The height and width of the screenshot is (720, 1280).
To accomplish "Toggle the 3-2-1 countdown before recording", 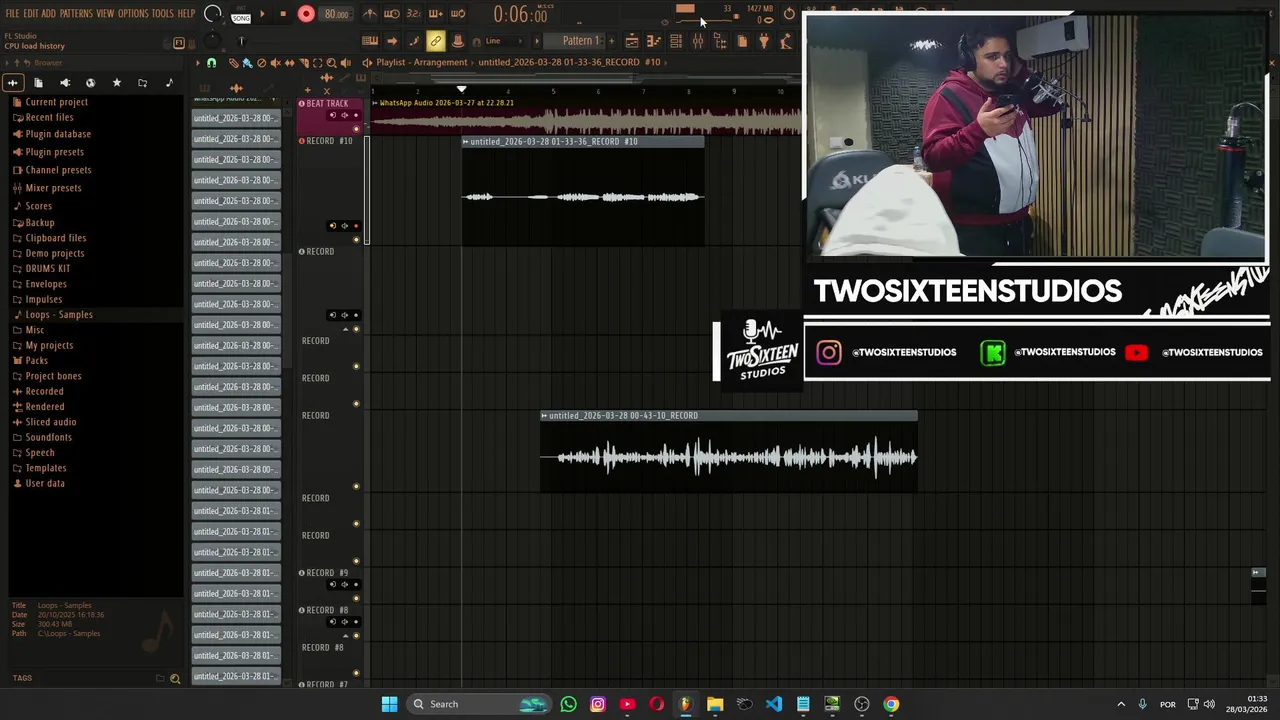I will pos(413,14).
